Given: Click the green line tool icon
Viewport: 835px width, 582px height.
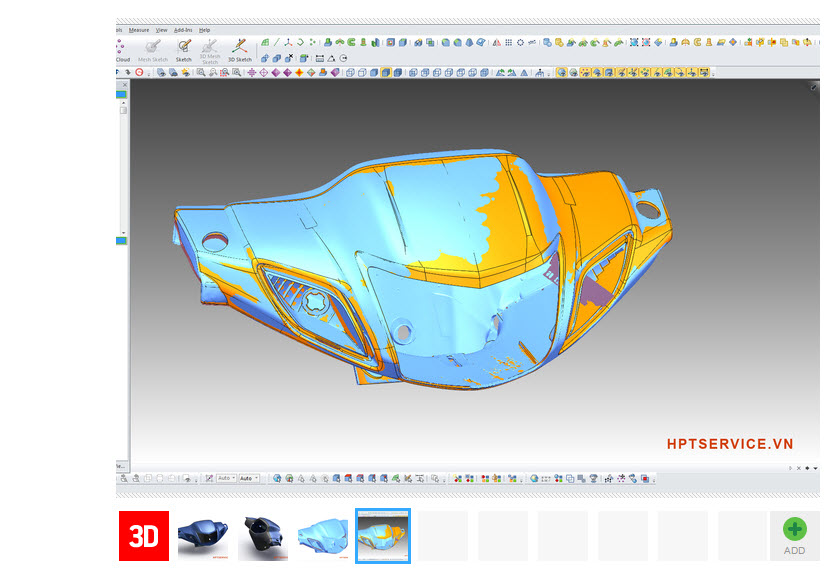Looking at the screenshot, I should 277,42.
